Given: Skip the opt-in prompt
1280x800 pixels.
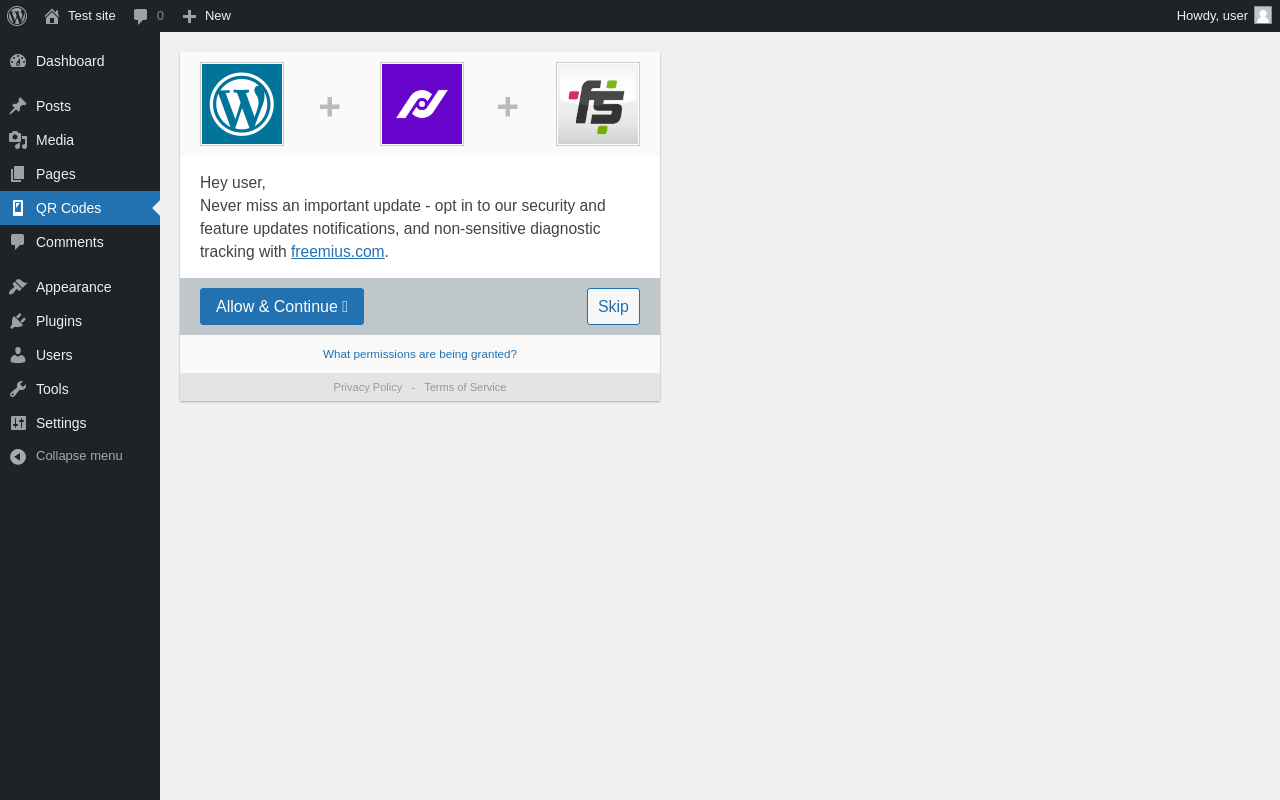Looking at the screenshot, I should point(613,306).
